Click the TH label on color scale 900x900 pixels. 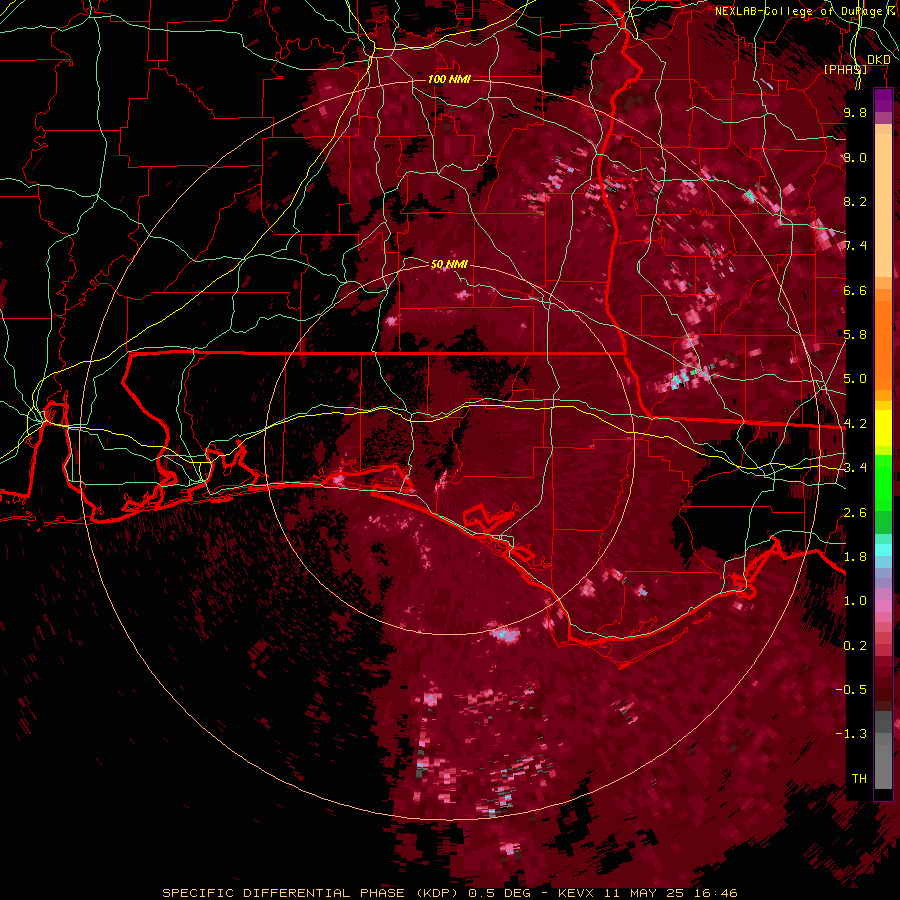859,779
